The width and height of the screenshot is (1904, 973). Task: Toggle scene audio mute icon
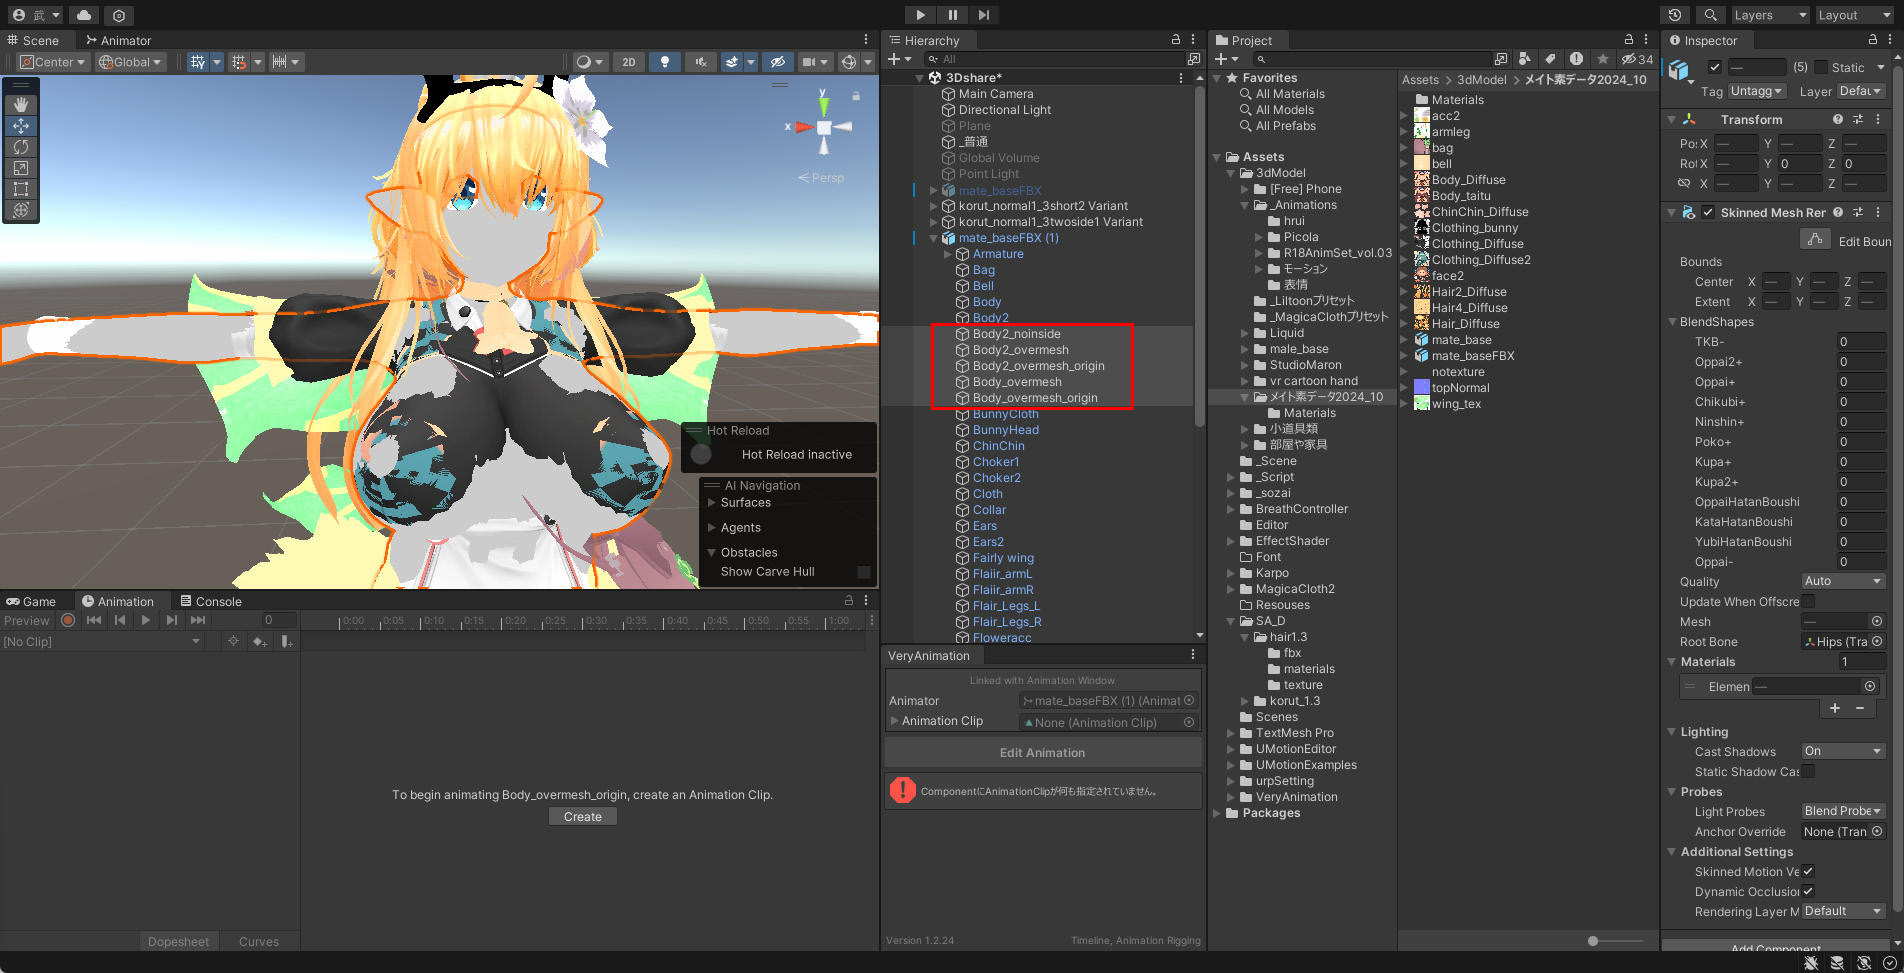(x=701, y=62)
